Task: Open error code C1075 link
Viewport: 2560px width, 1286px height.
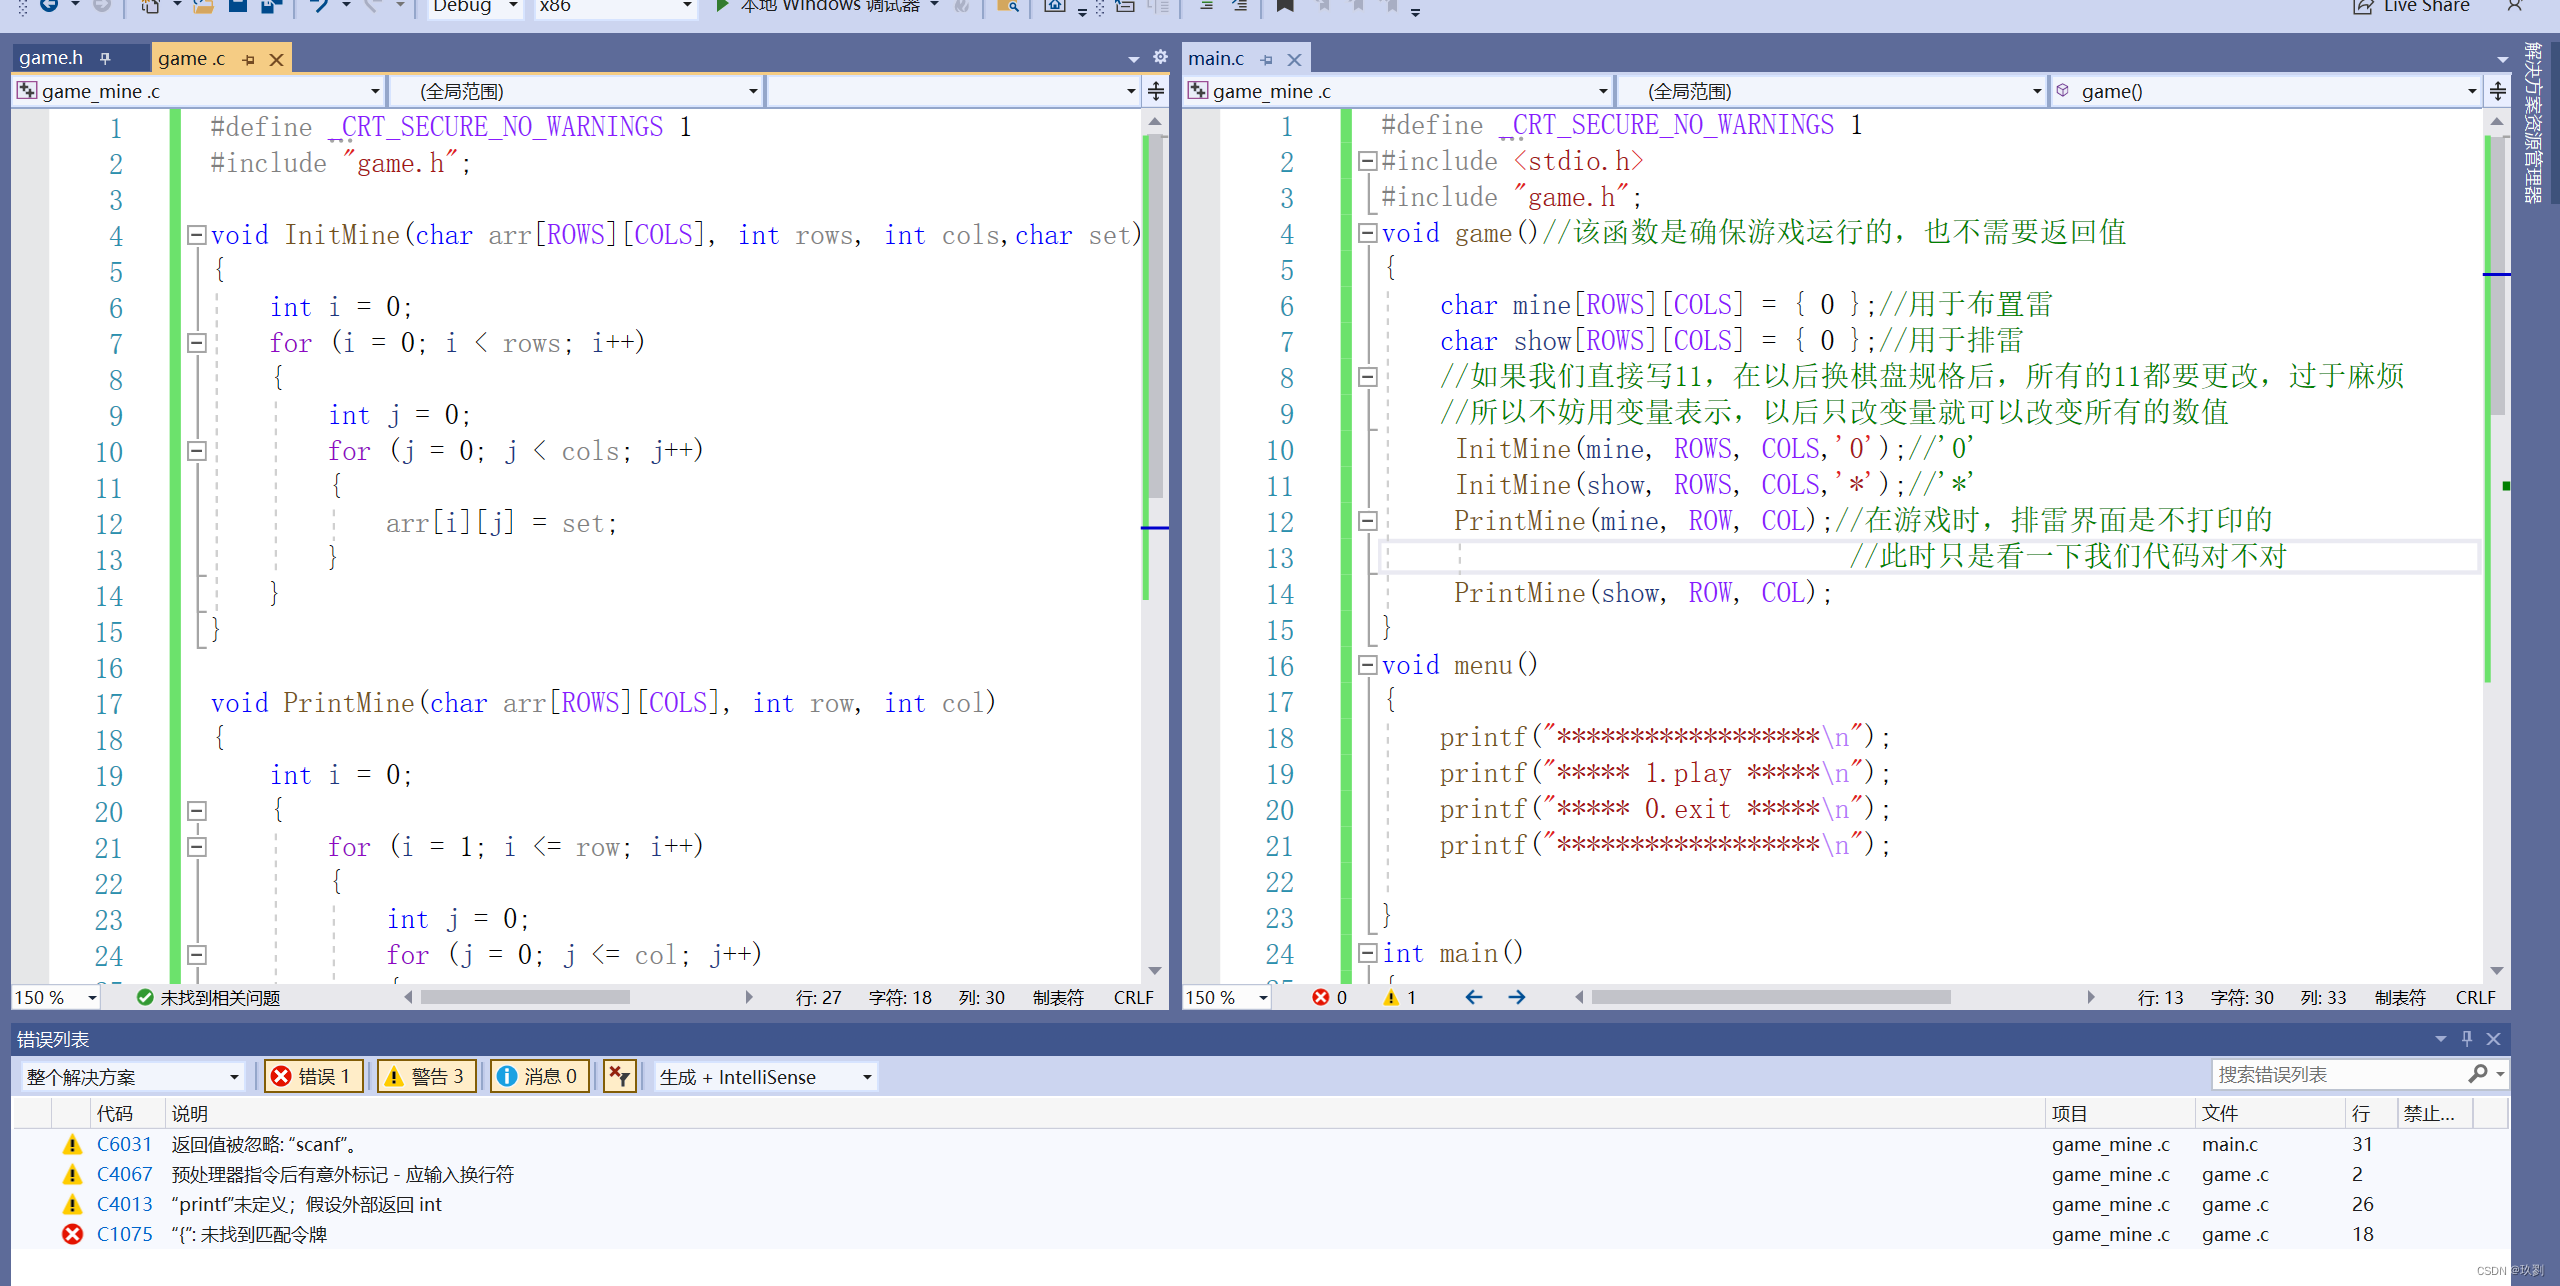Action: (x=124, y=1234)
